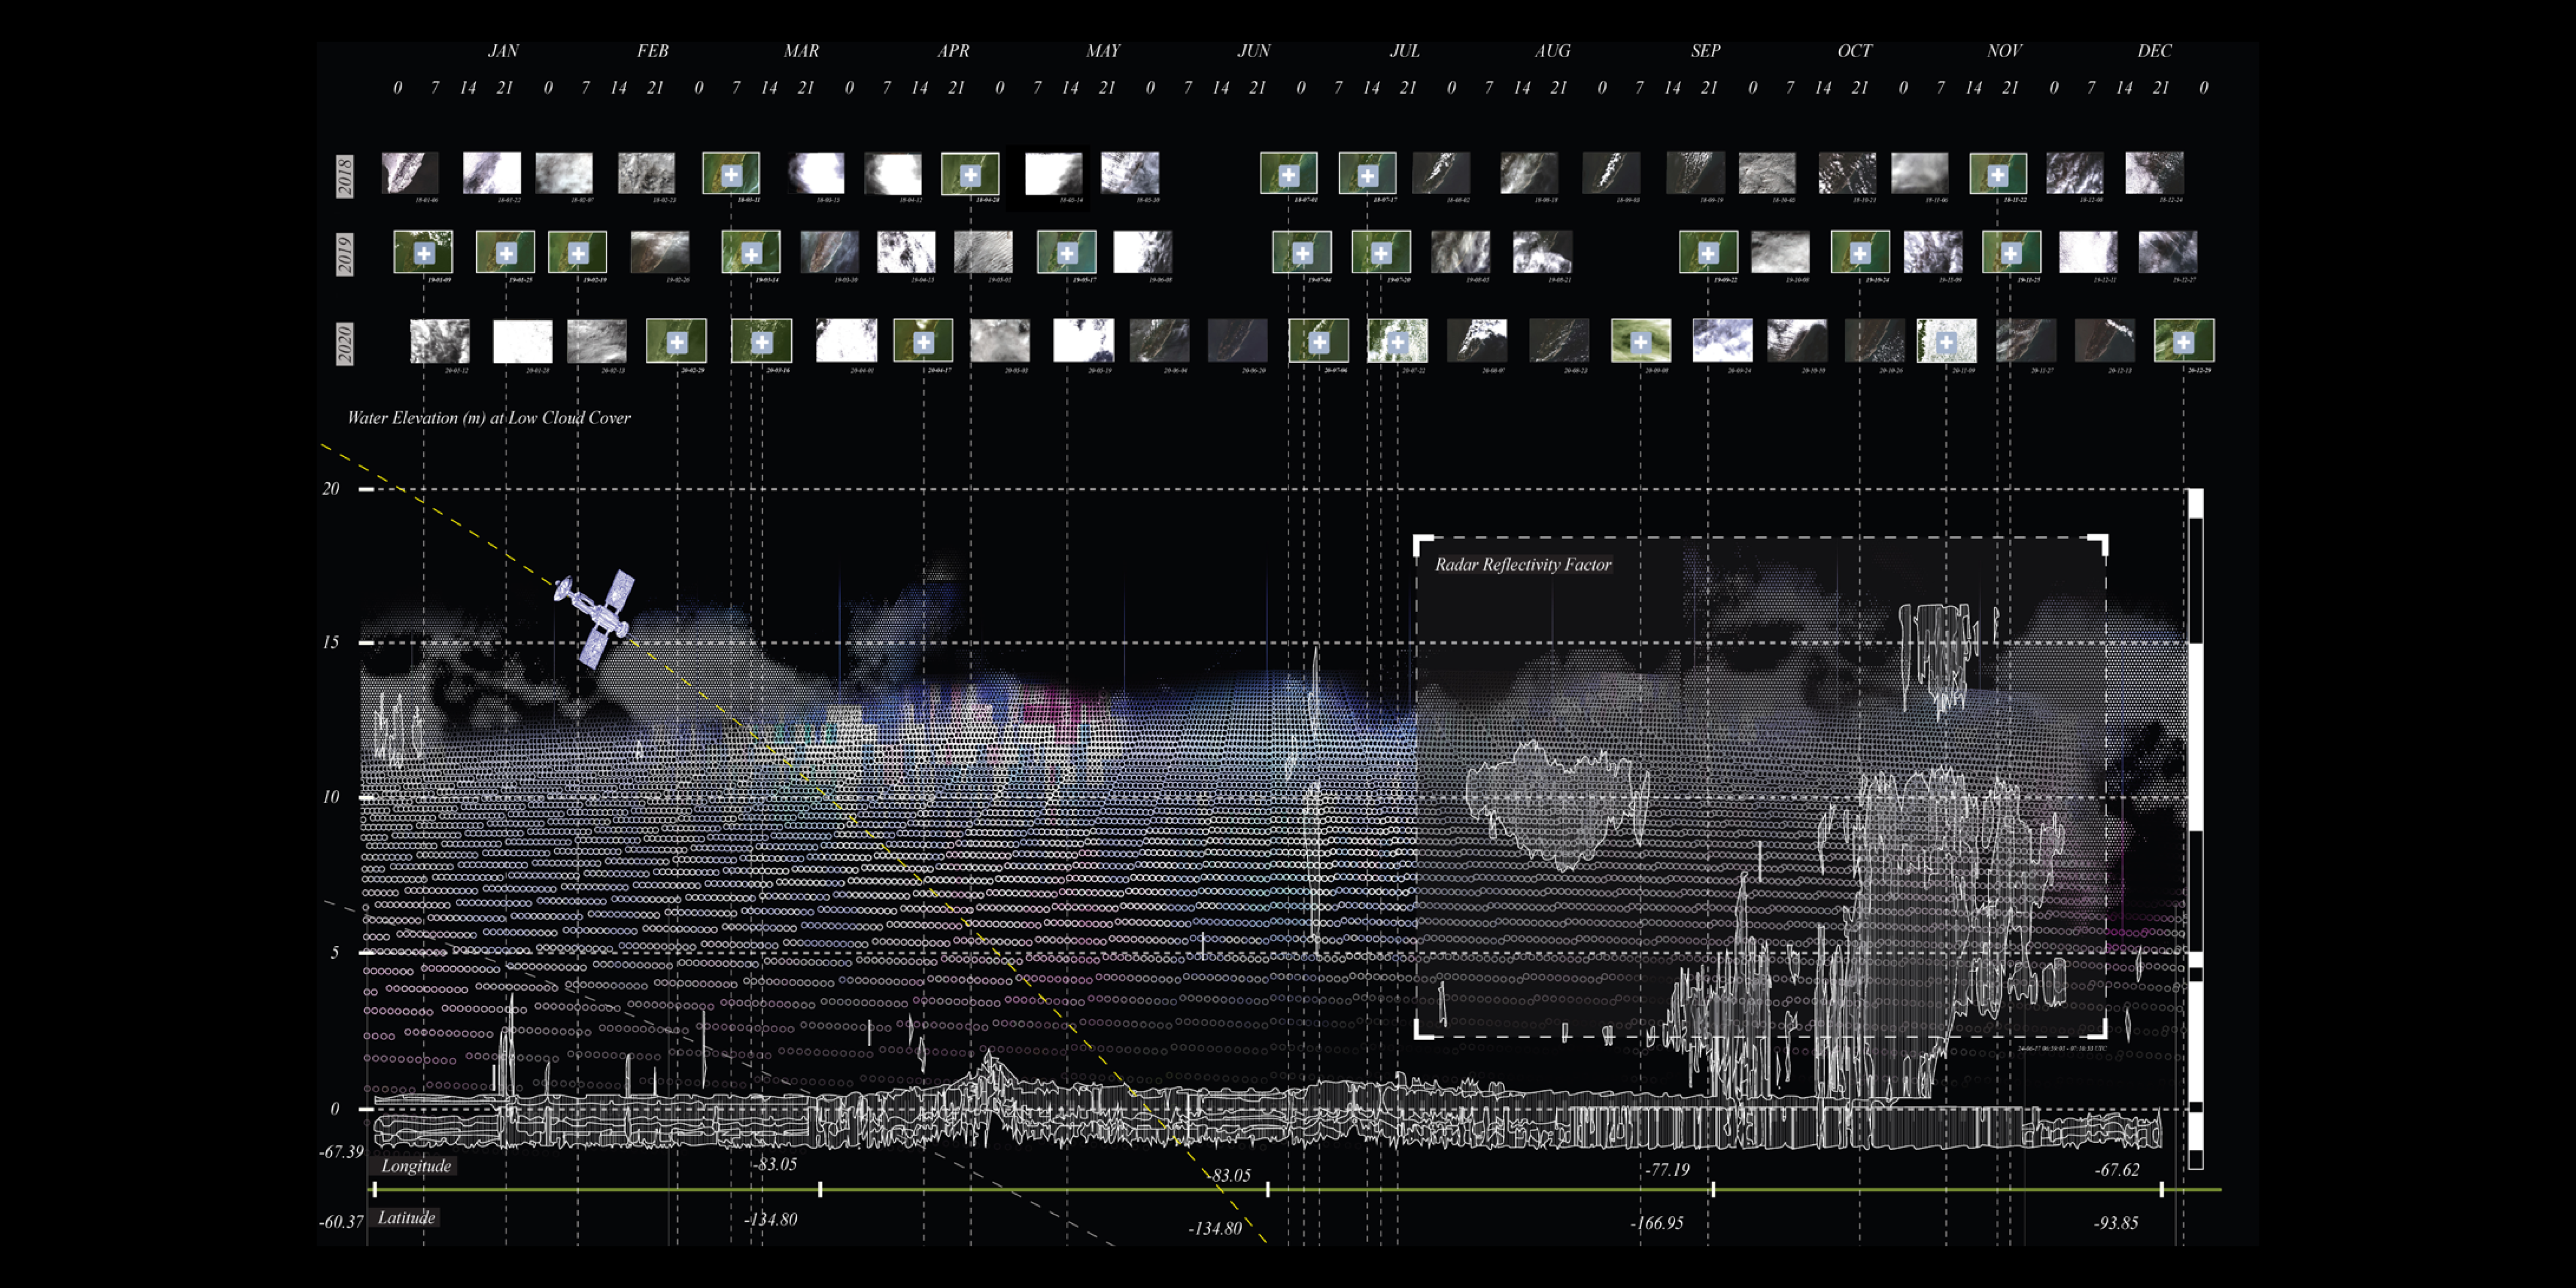Click the Longitude axis label
The image size is (2576, 1288).
click(x=416, y=1166)
